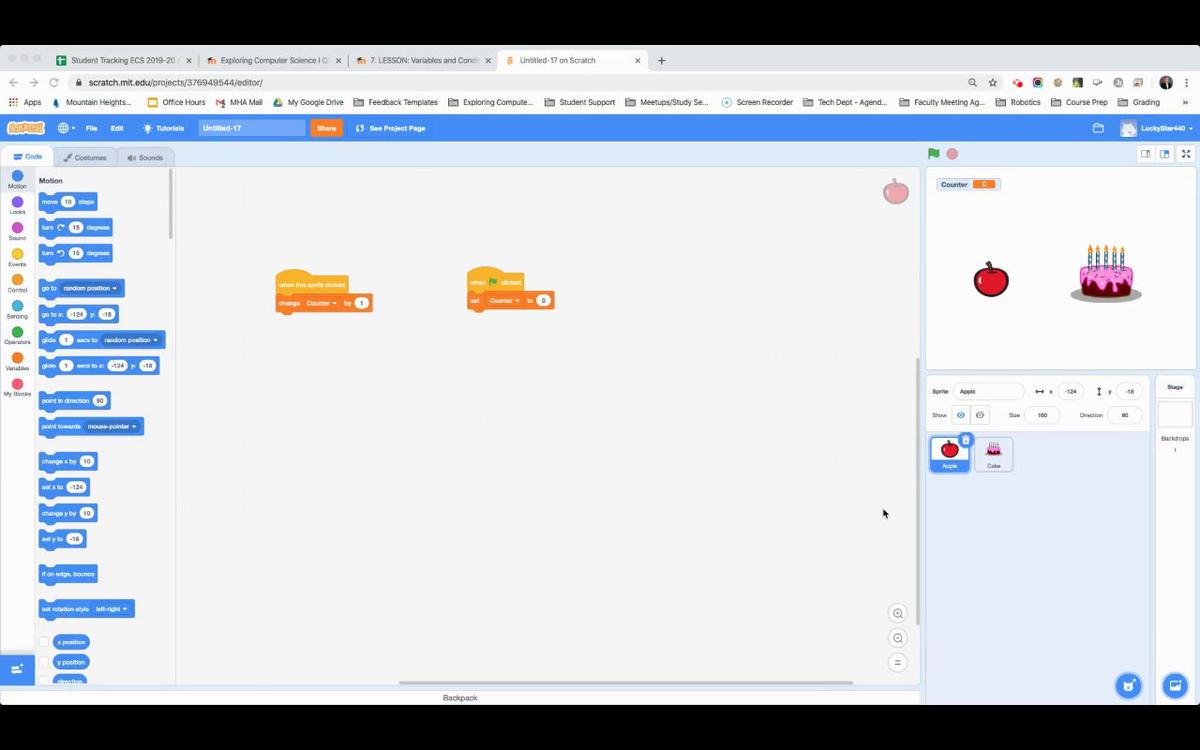
Task: Reload the browser page
Action: (53, 82)
